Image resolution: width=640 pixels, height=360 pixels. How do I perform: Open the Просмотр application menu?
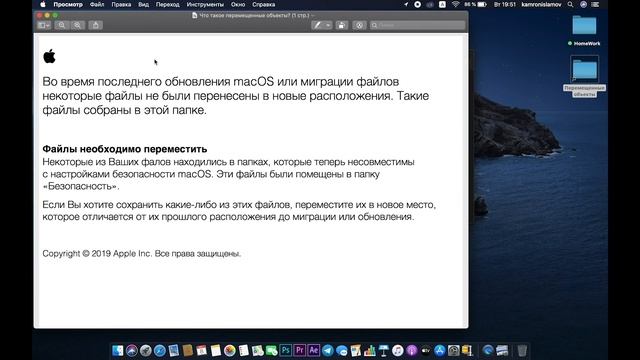pos(68,4)
